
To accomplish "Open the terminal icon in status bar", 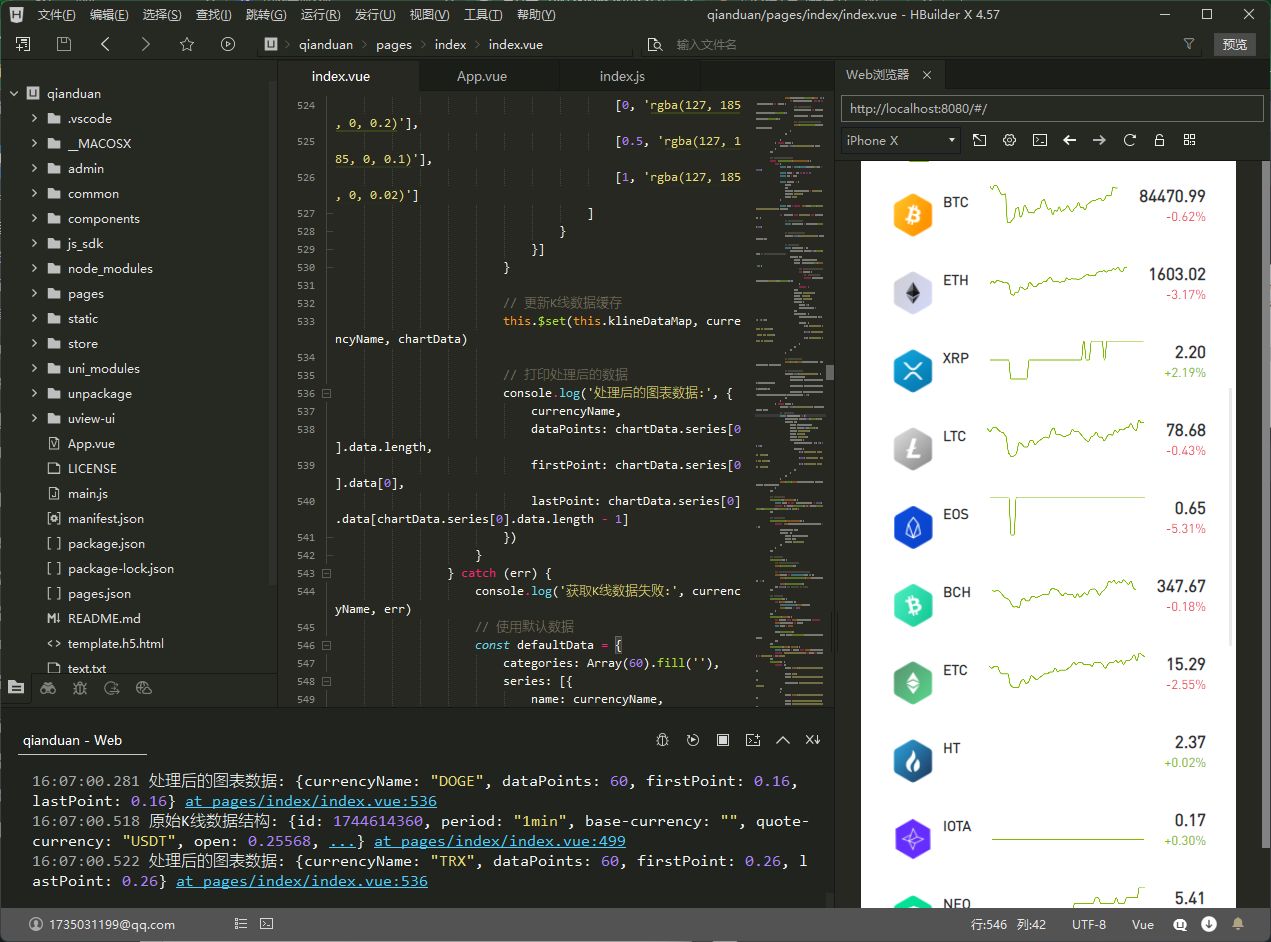I will (267, 924).
